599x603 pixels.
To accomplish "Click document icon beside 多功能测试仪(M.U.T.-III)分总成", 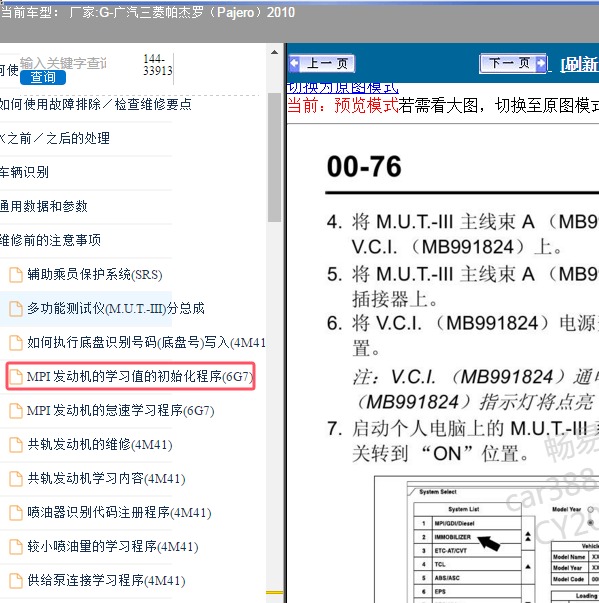I will click(x=16, y=308).
